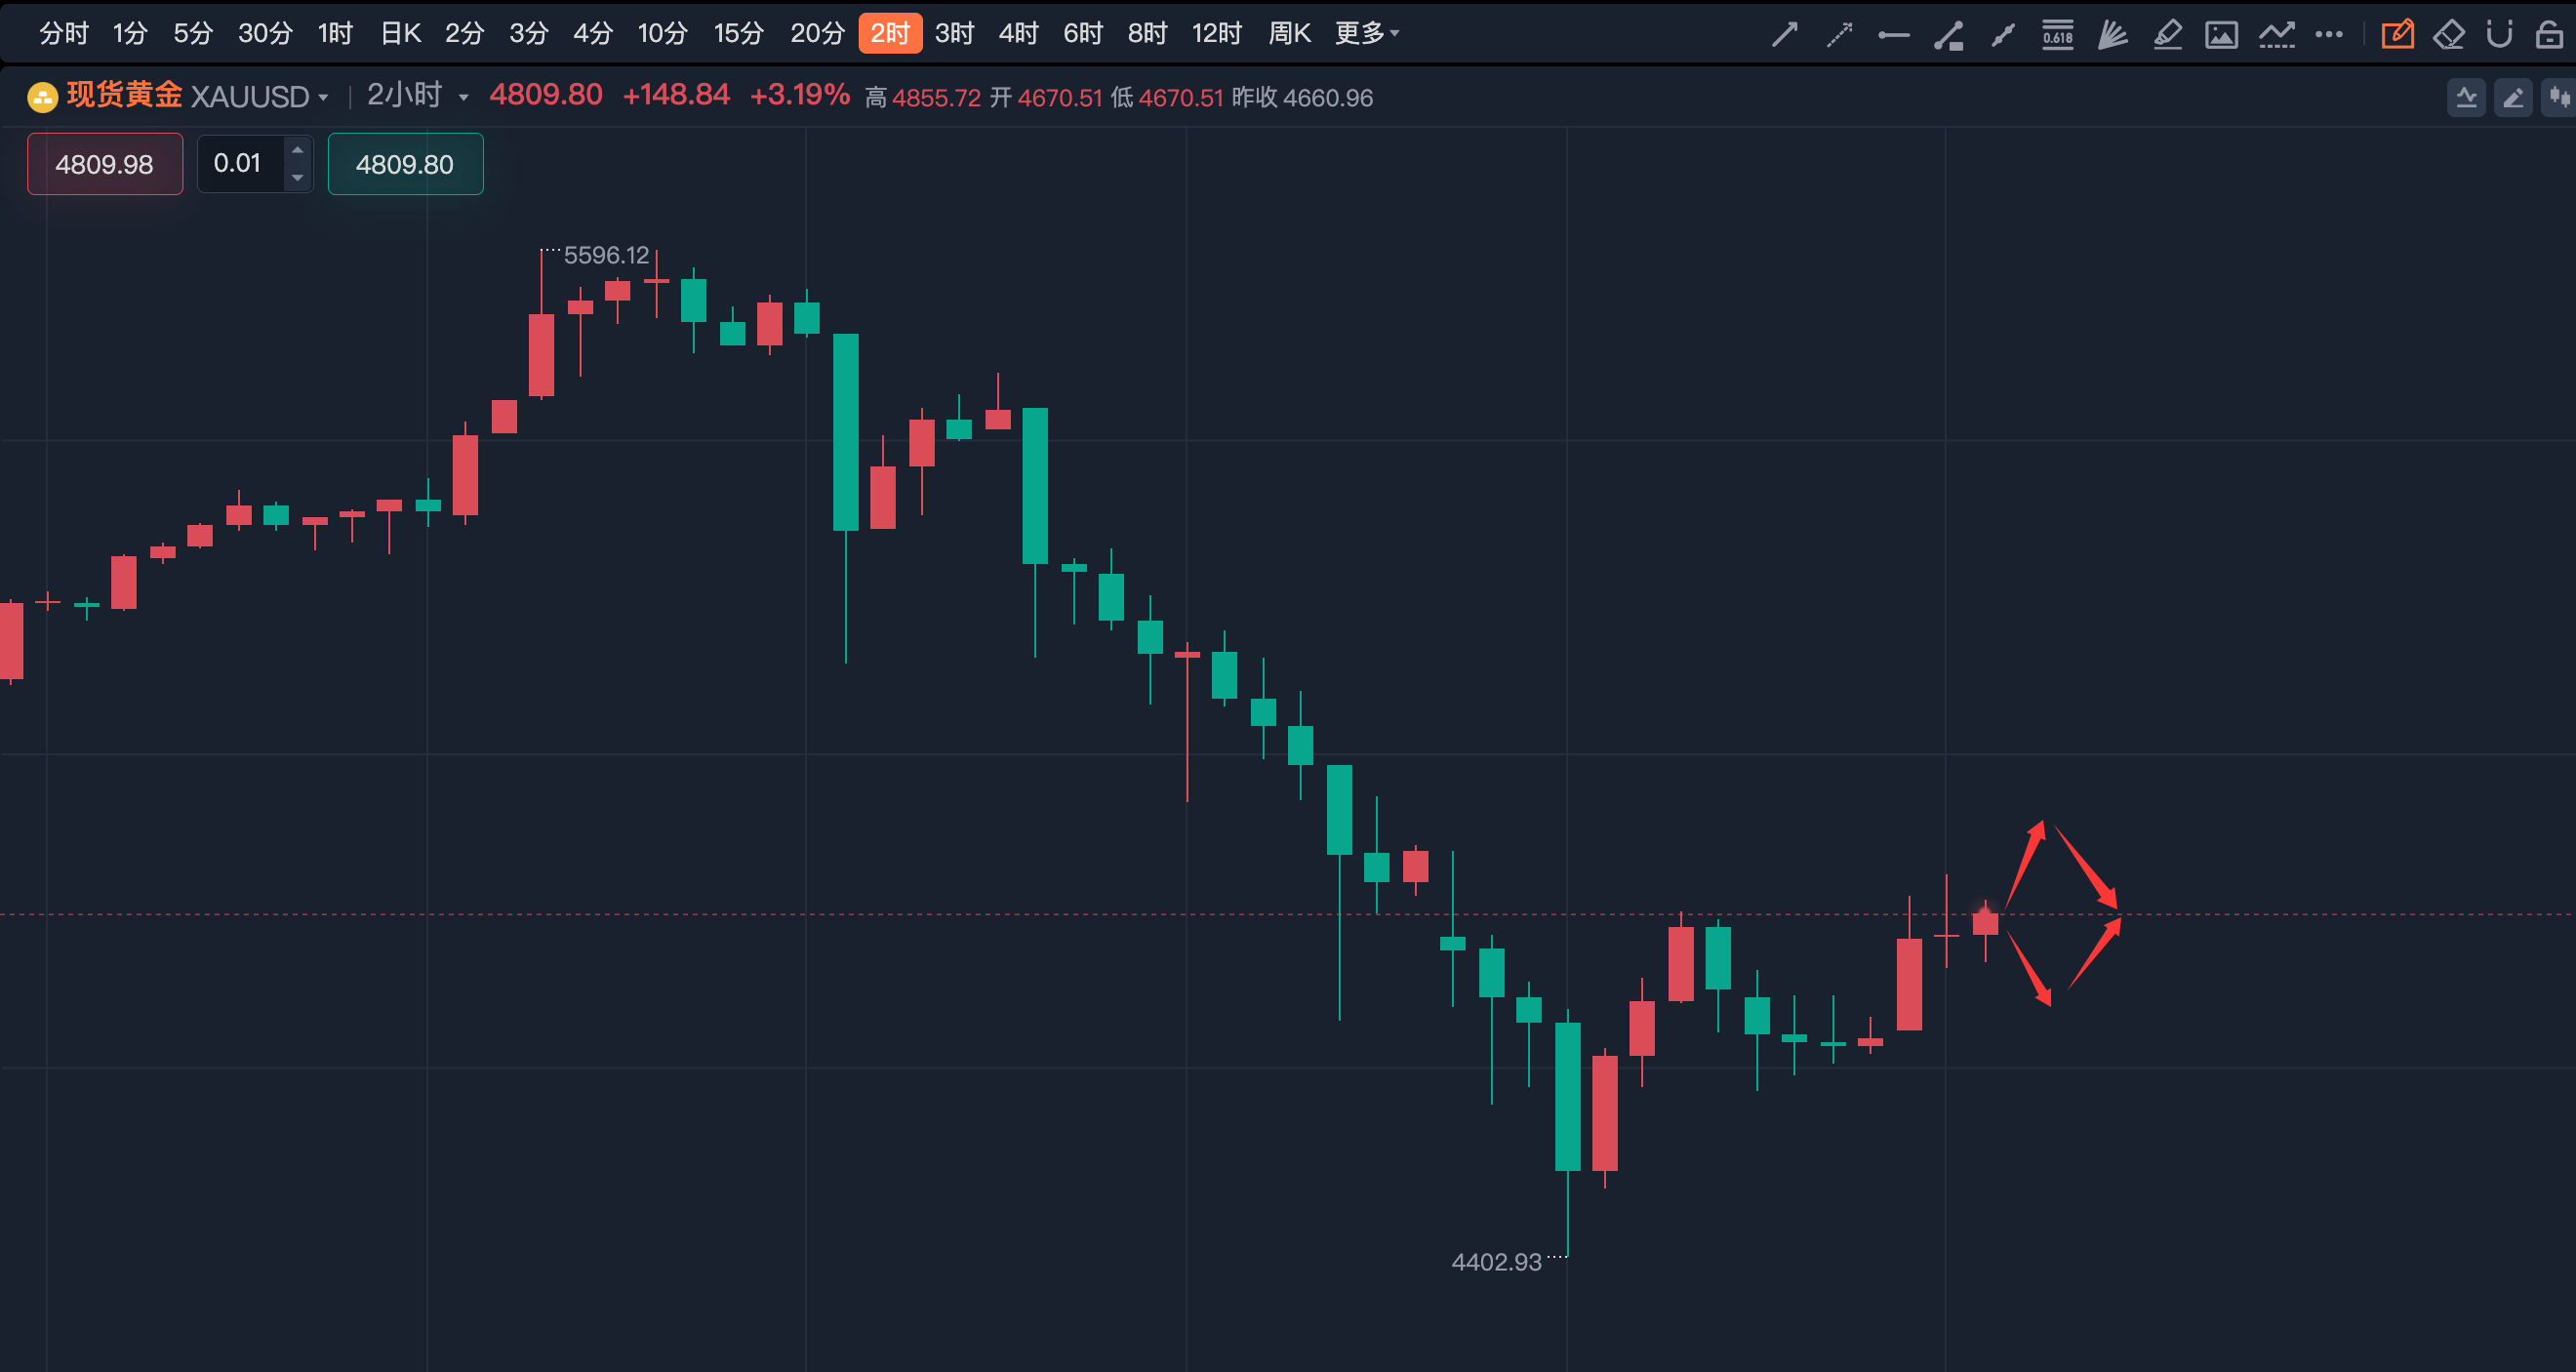Image resolution: width=2576 pixels, height=1372 pixels.
Task: Toggle the orange drawing mode icon
Action: click(x=2397, y=35)
